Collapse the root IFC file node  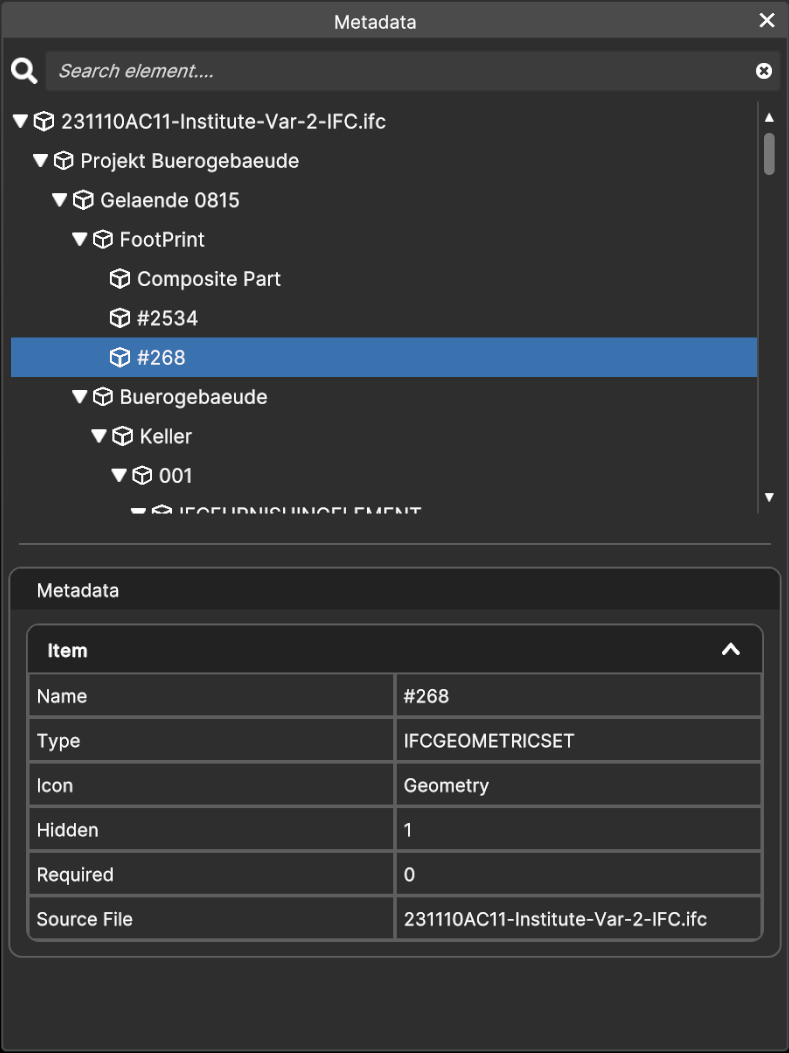click(20, 122)
